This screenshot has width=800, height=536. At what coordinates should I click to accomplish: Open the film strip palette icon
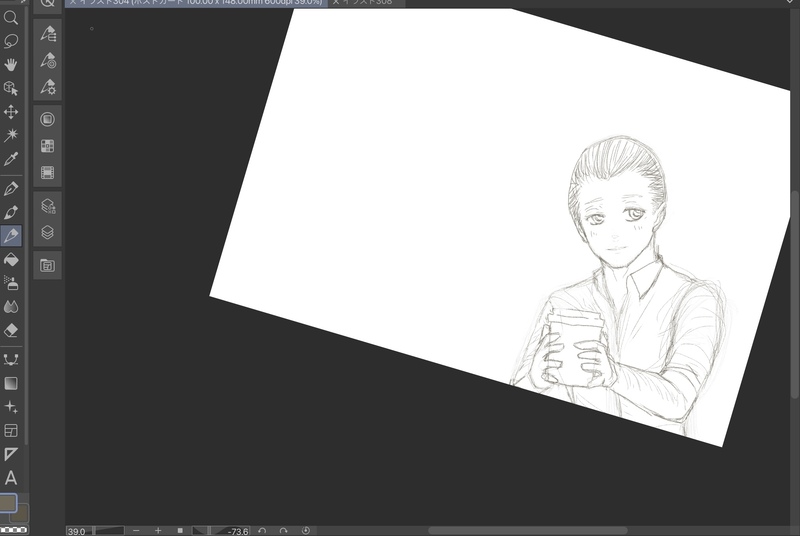tap(47, 173)
